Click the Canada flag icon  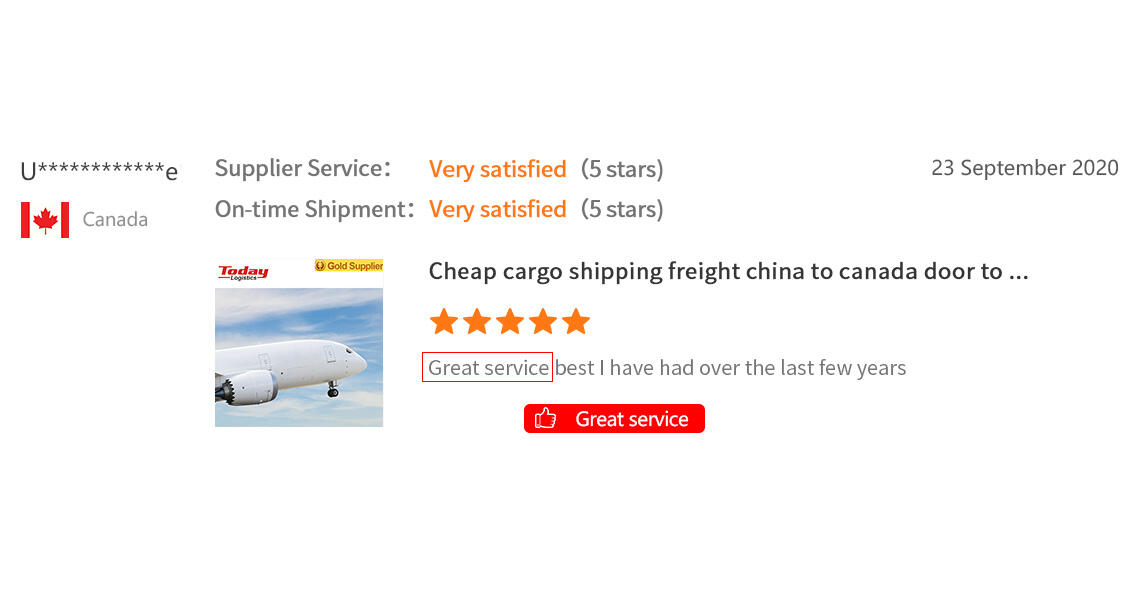(45, 220)
